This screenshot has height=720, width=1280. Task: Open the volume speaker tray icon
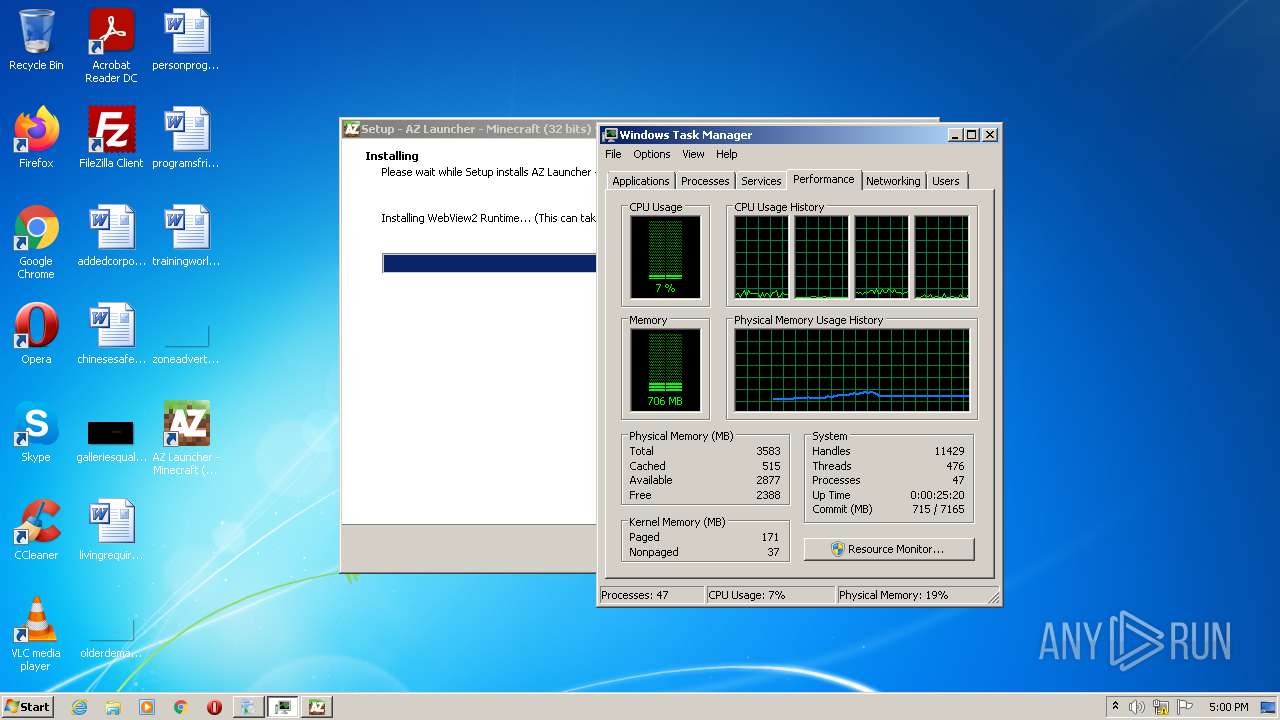point(1136,707)
